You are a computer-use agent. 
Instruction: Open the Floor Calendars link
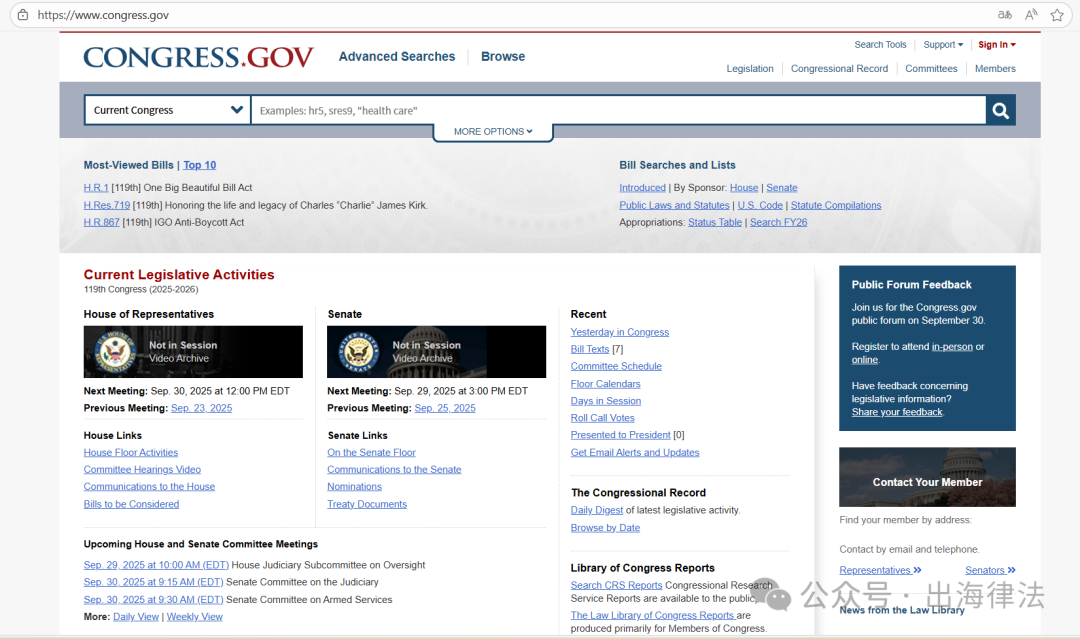click(605, 384)
